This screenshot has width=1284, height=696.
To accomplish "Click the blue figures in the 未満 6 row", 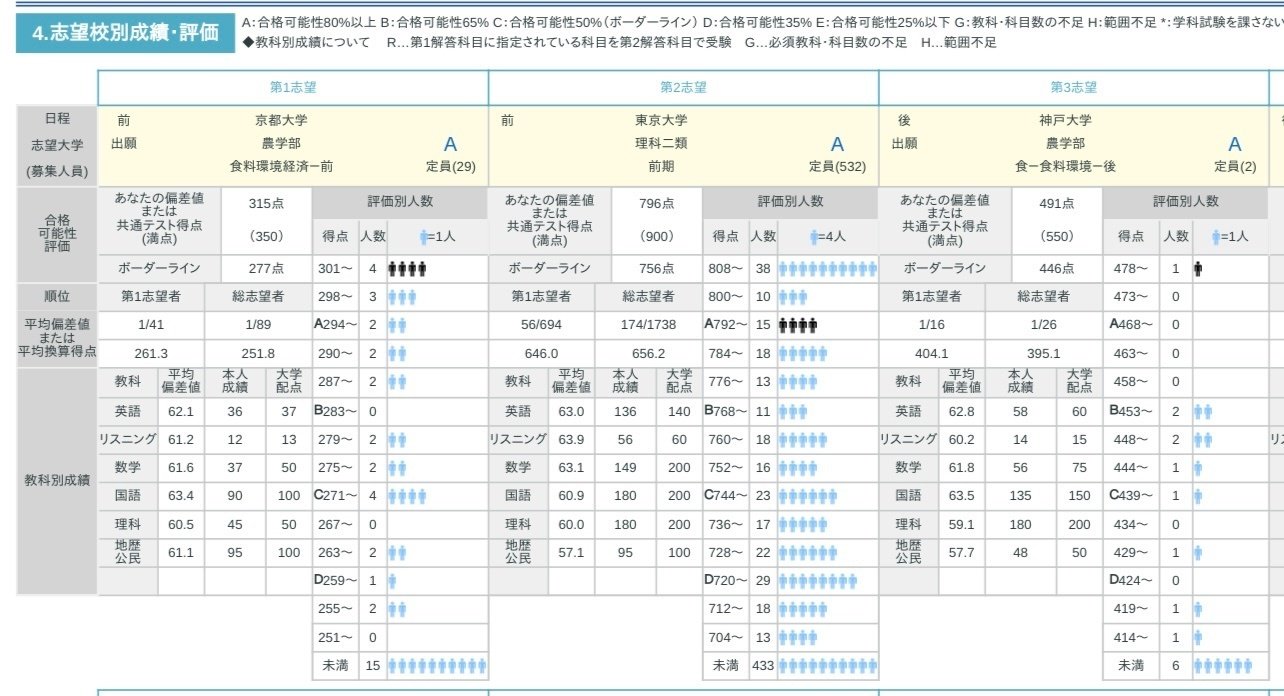I will (1222, 666).
